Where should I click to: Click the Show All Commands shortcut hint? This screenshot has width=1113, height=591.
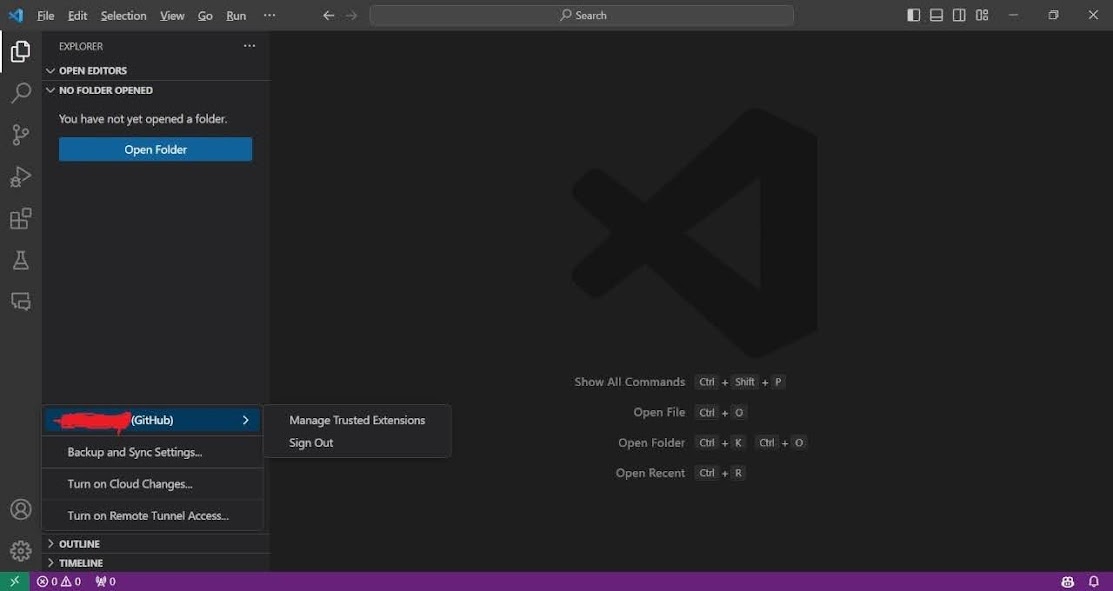(x=679, y=382)
